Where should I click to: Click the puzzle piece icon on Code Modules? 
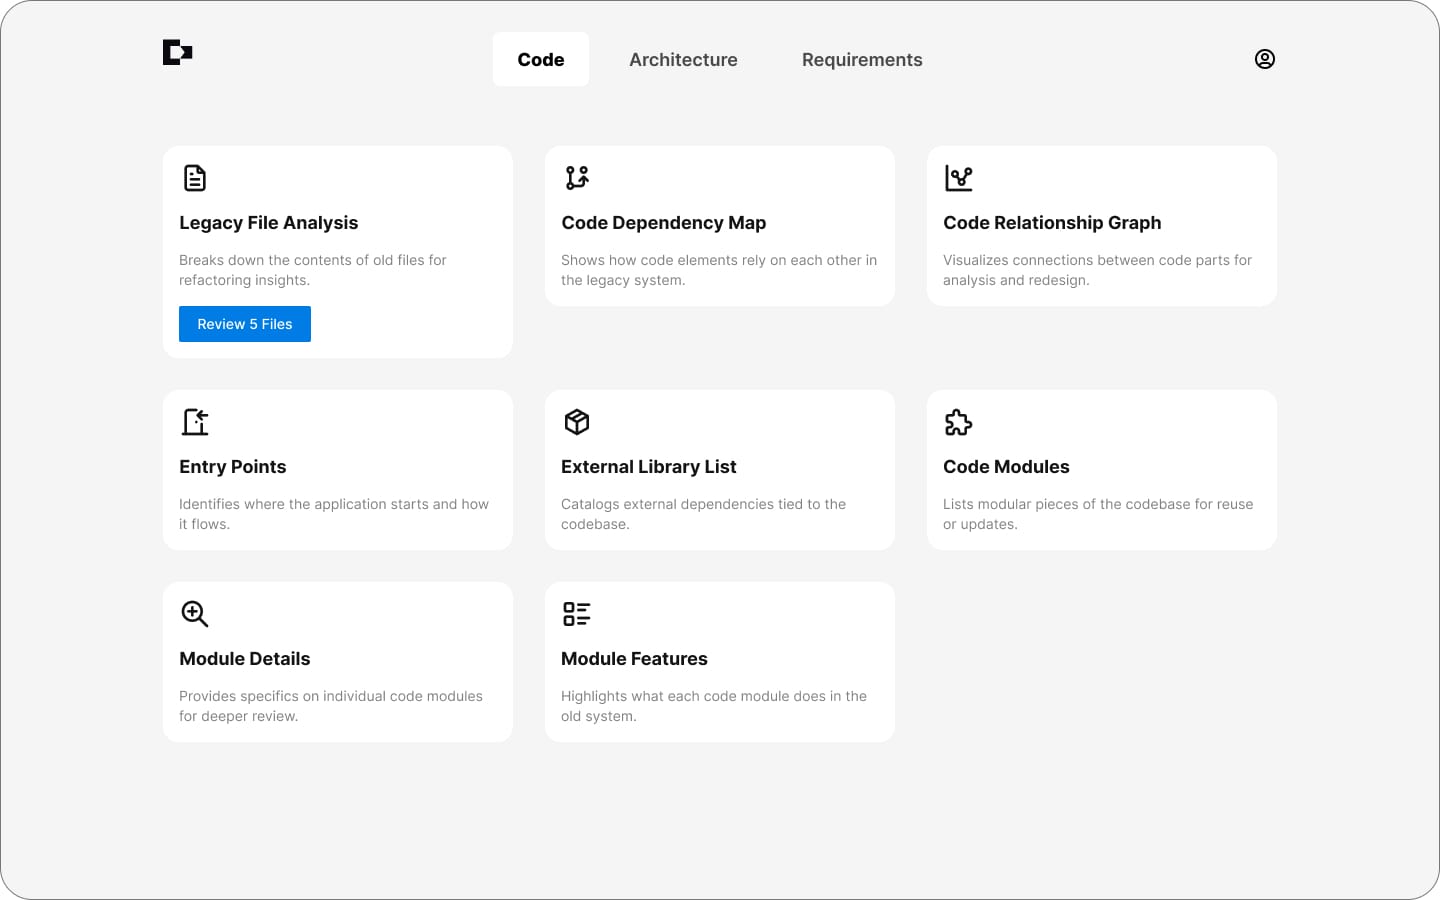[x=958, y=422]
